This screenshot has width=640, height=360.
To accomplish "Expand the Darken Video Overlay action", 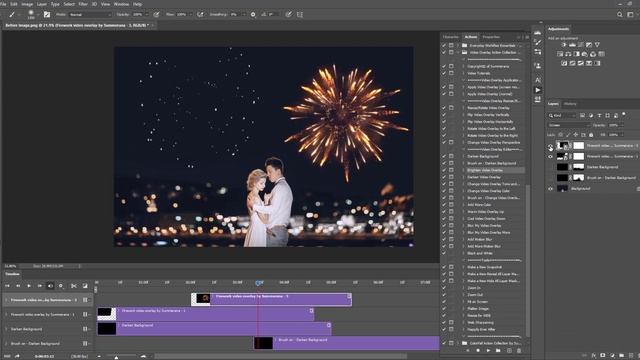I will pos(464,177).
